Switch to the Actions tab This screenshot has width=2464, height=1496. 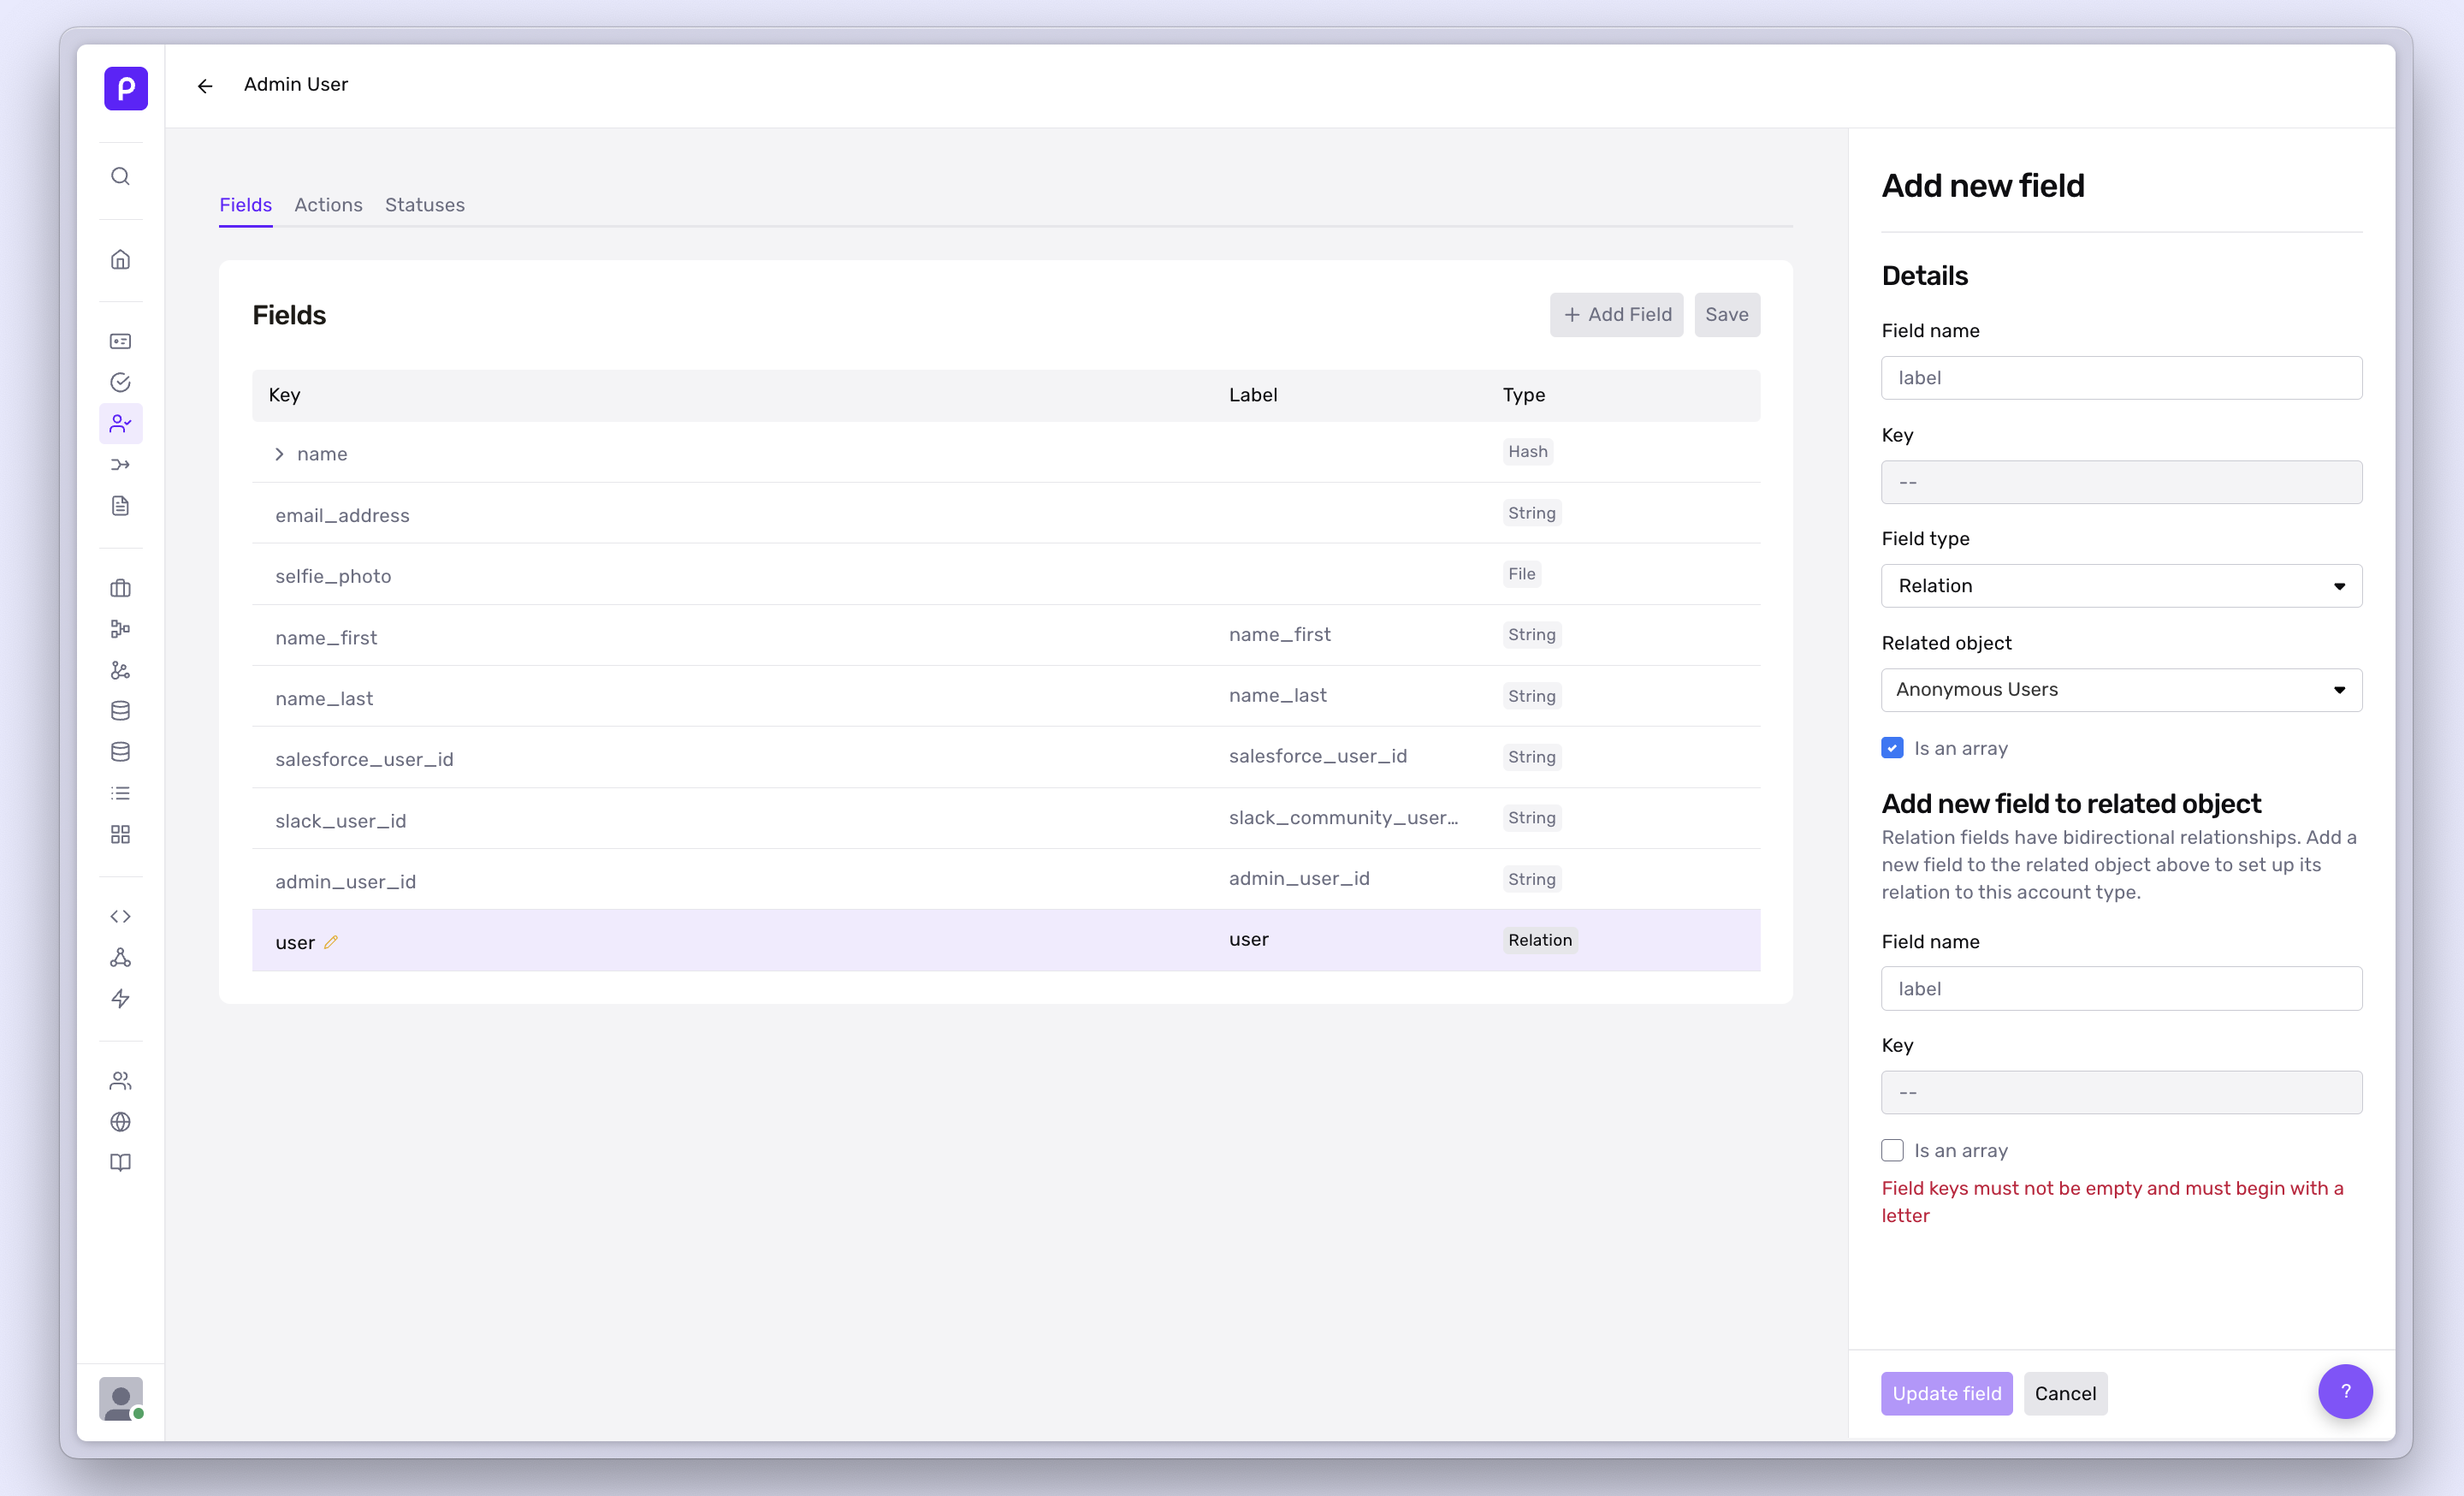(328, 205)
